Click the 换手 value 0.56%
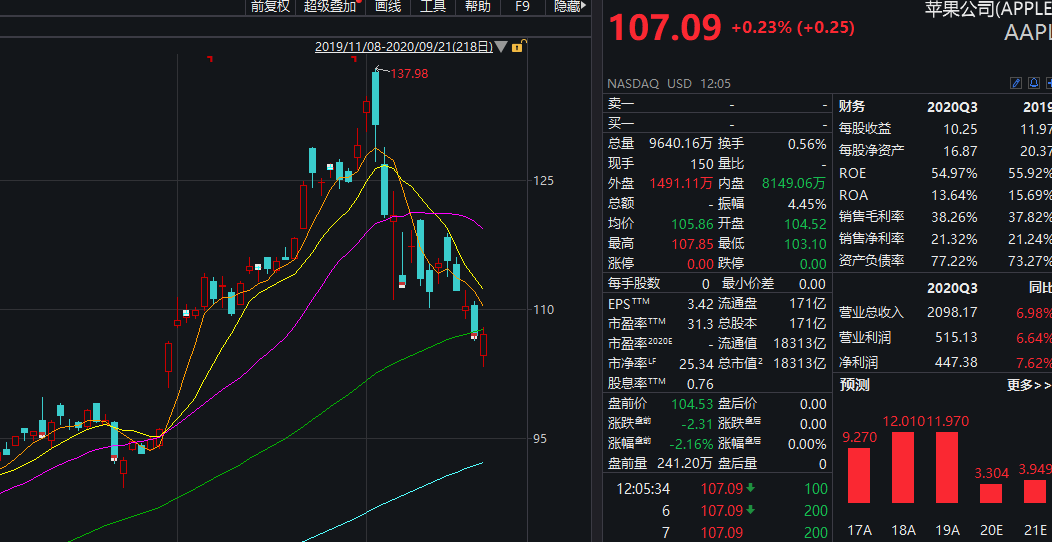Screen dimensions: 1052x542 click(807, 144)
